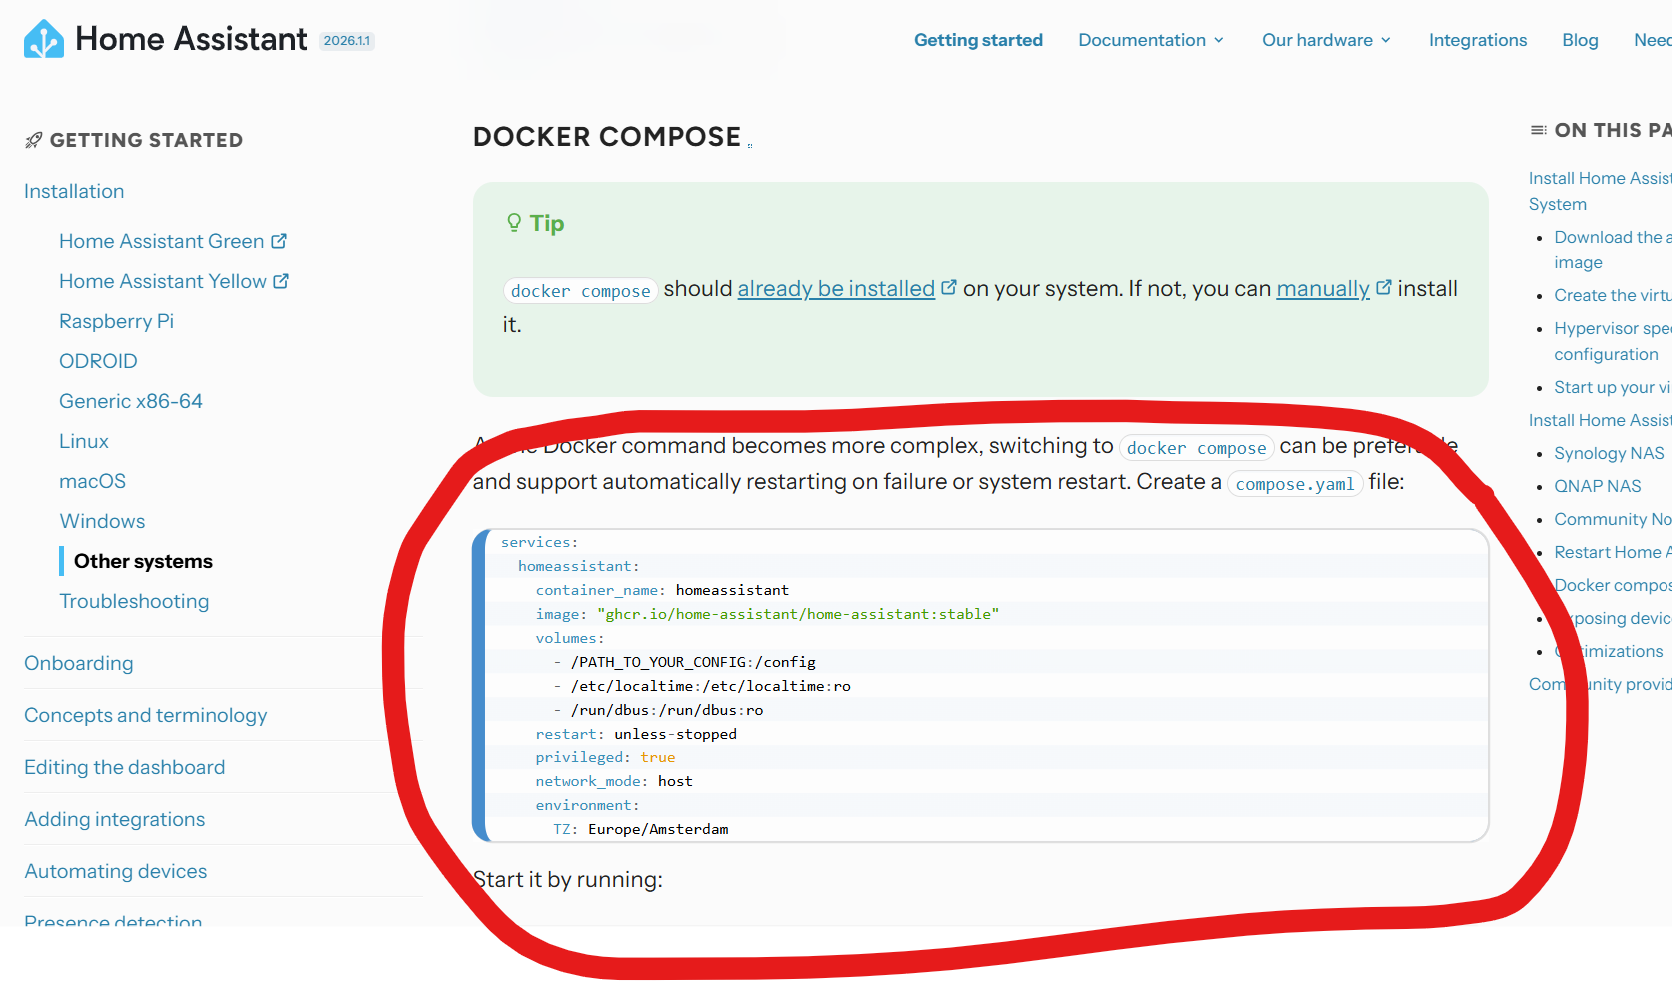Open Automating devices in the sidebar
Screen dimensions: 1672x981
coord(116,871)
